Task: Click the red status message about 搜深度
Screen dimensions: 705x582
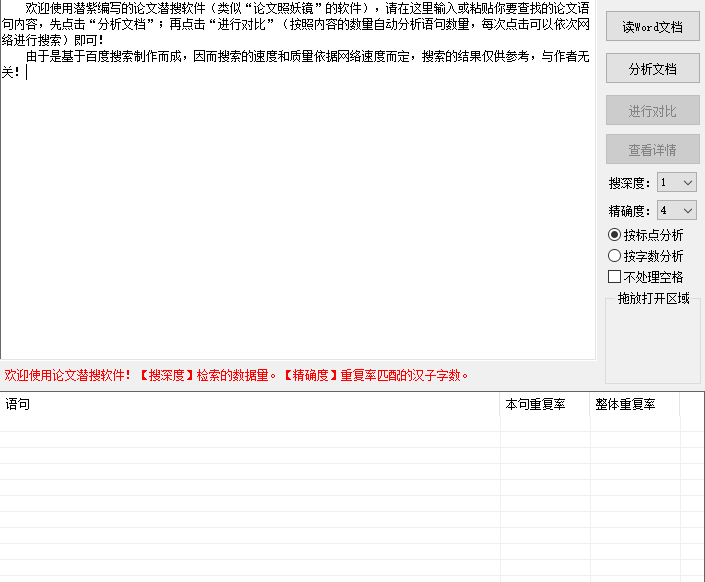Action: click(x=236, y=375)
